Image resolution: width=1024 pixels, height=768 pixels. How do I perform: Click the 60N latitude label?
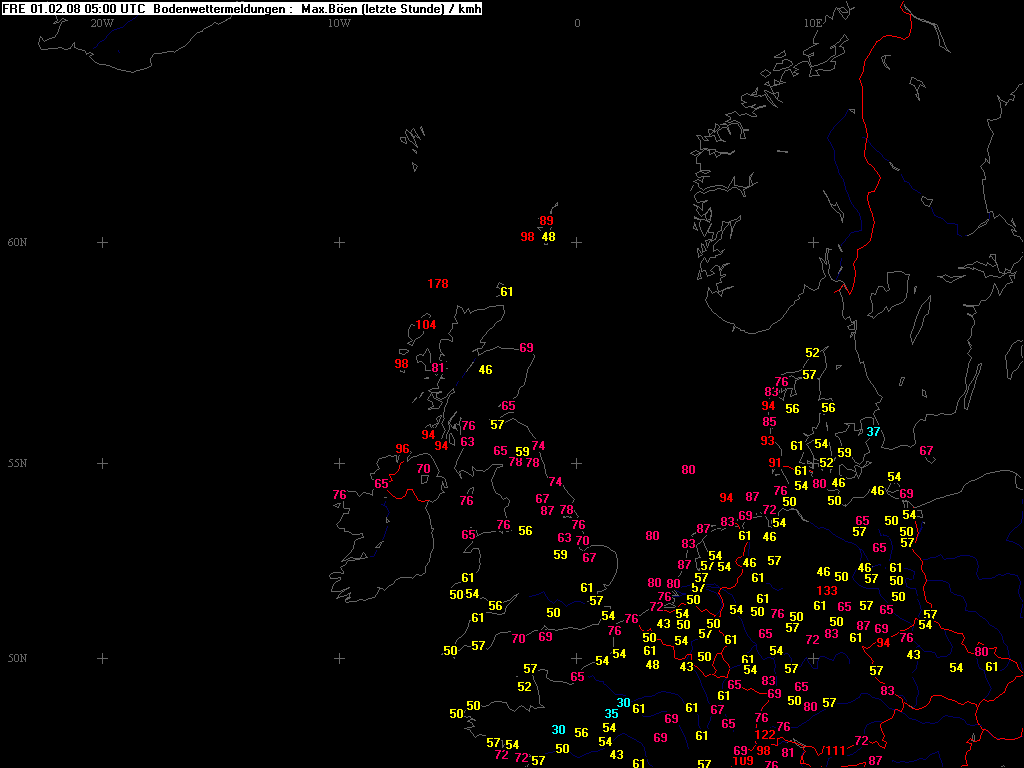click(x=17, y=242)
